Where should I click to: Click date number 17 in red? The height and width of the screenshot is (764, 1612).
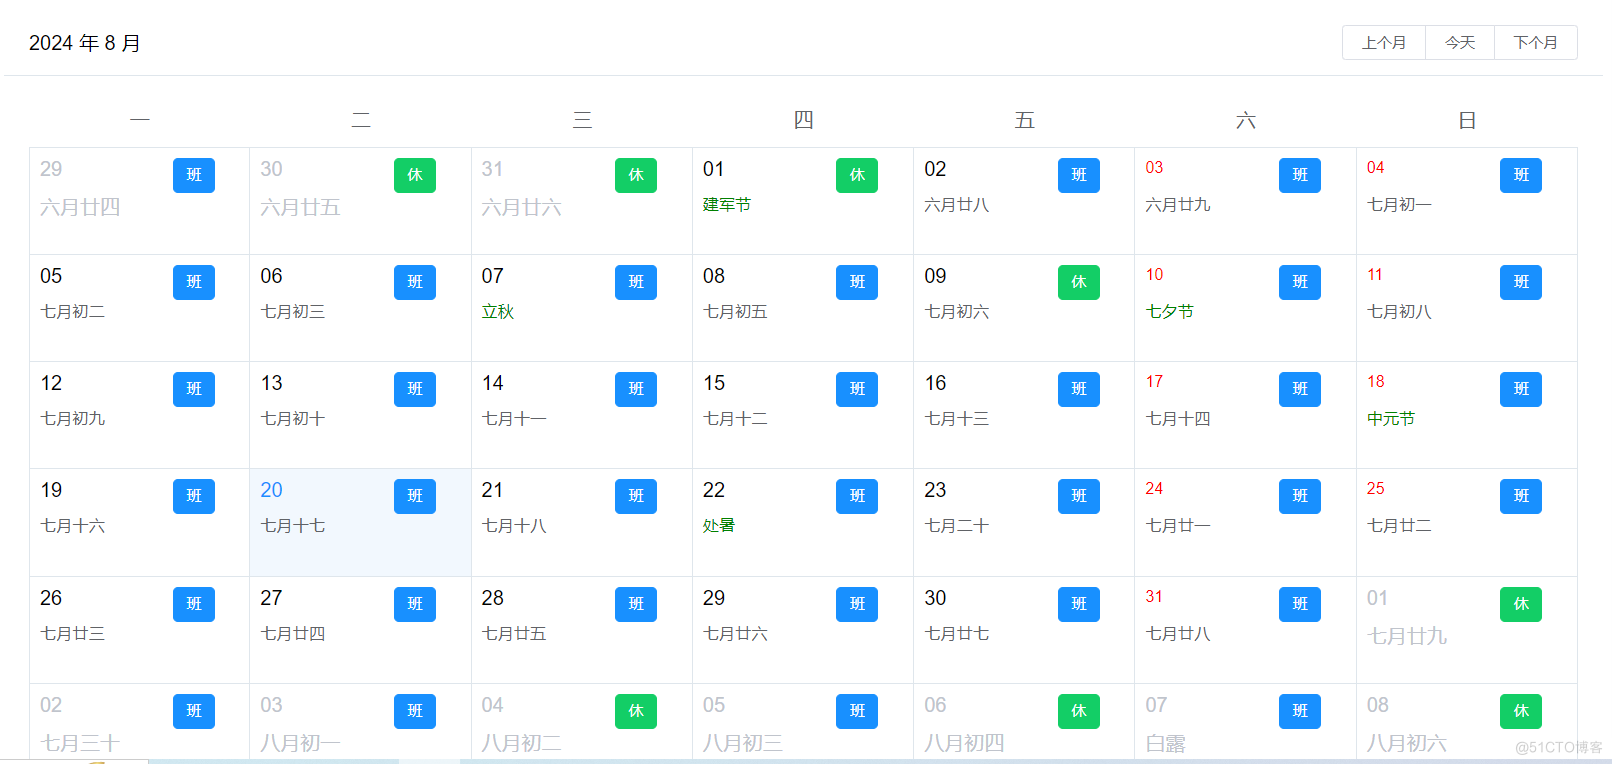coord(1155,382)
